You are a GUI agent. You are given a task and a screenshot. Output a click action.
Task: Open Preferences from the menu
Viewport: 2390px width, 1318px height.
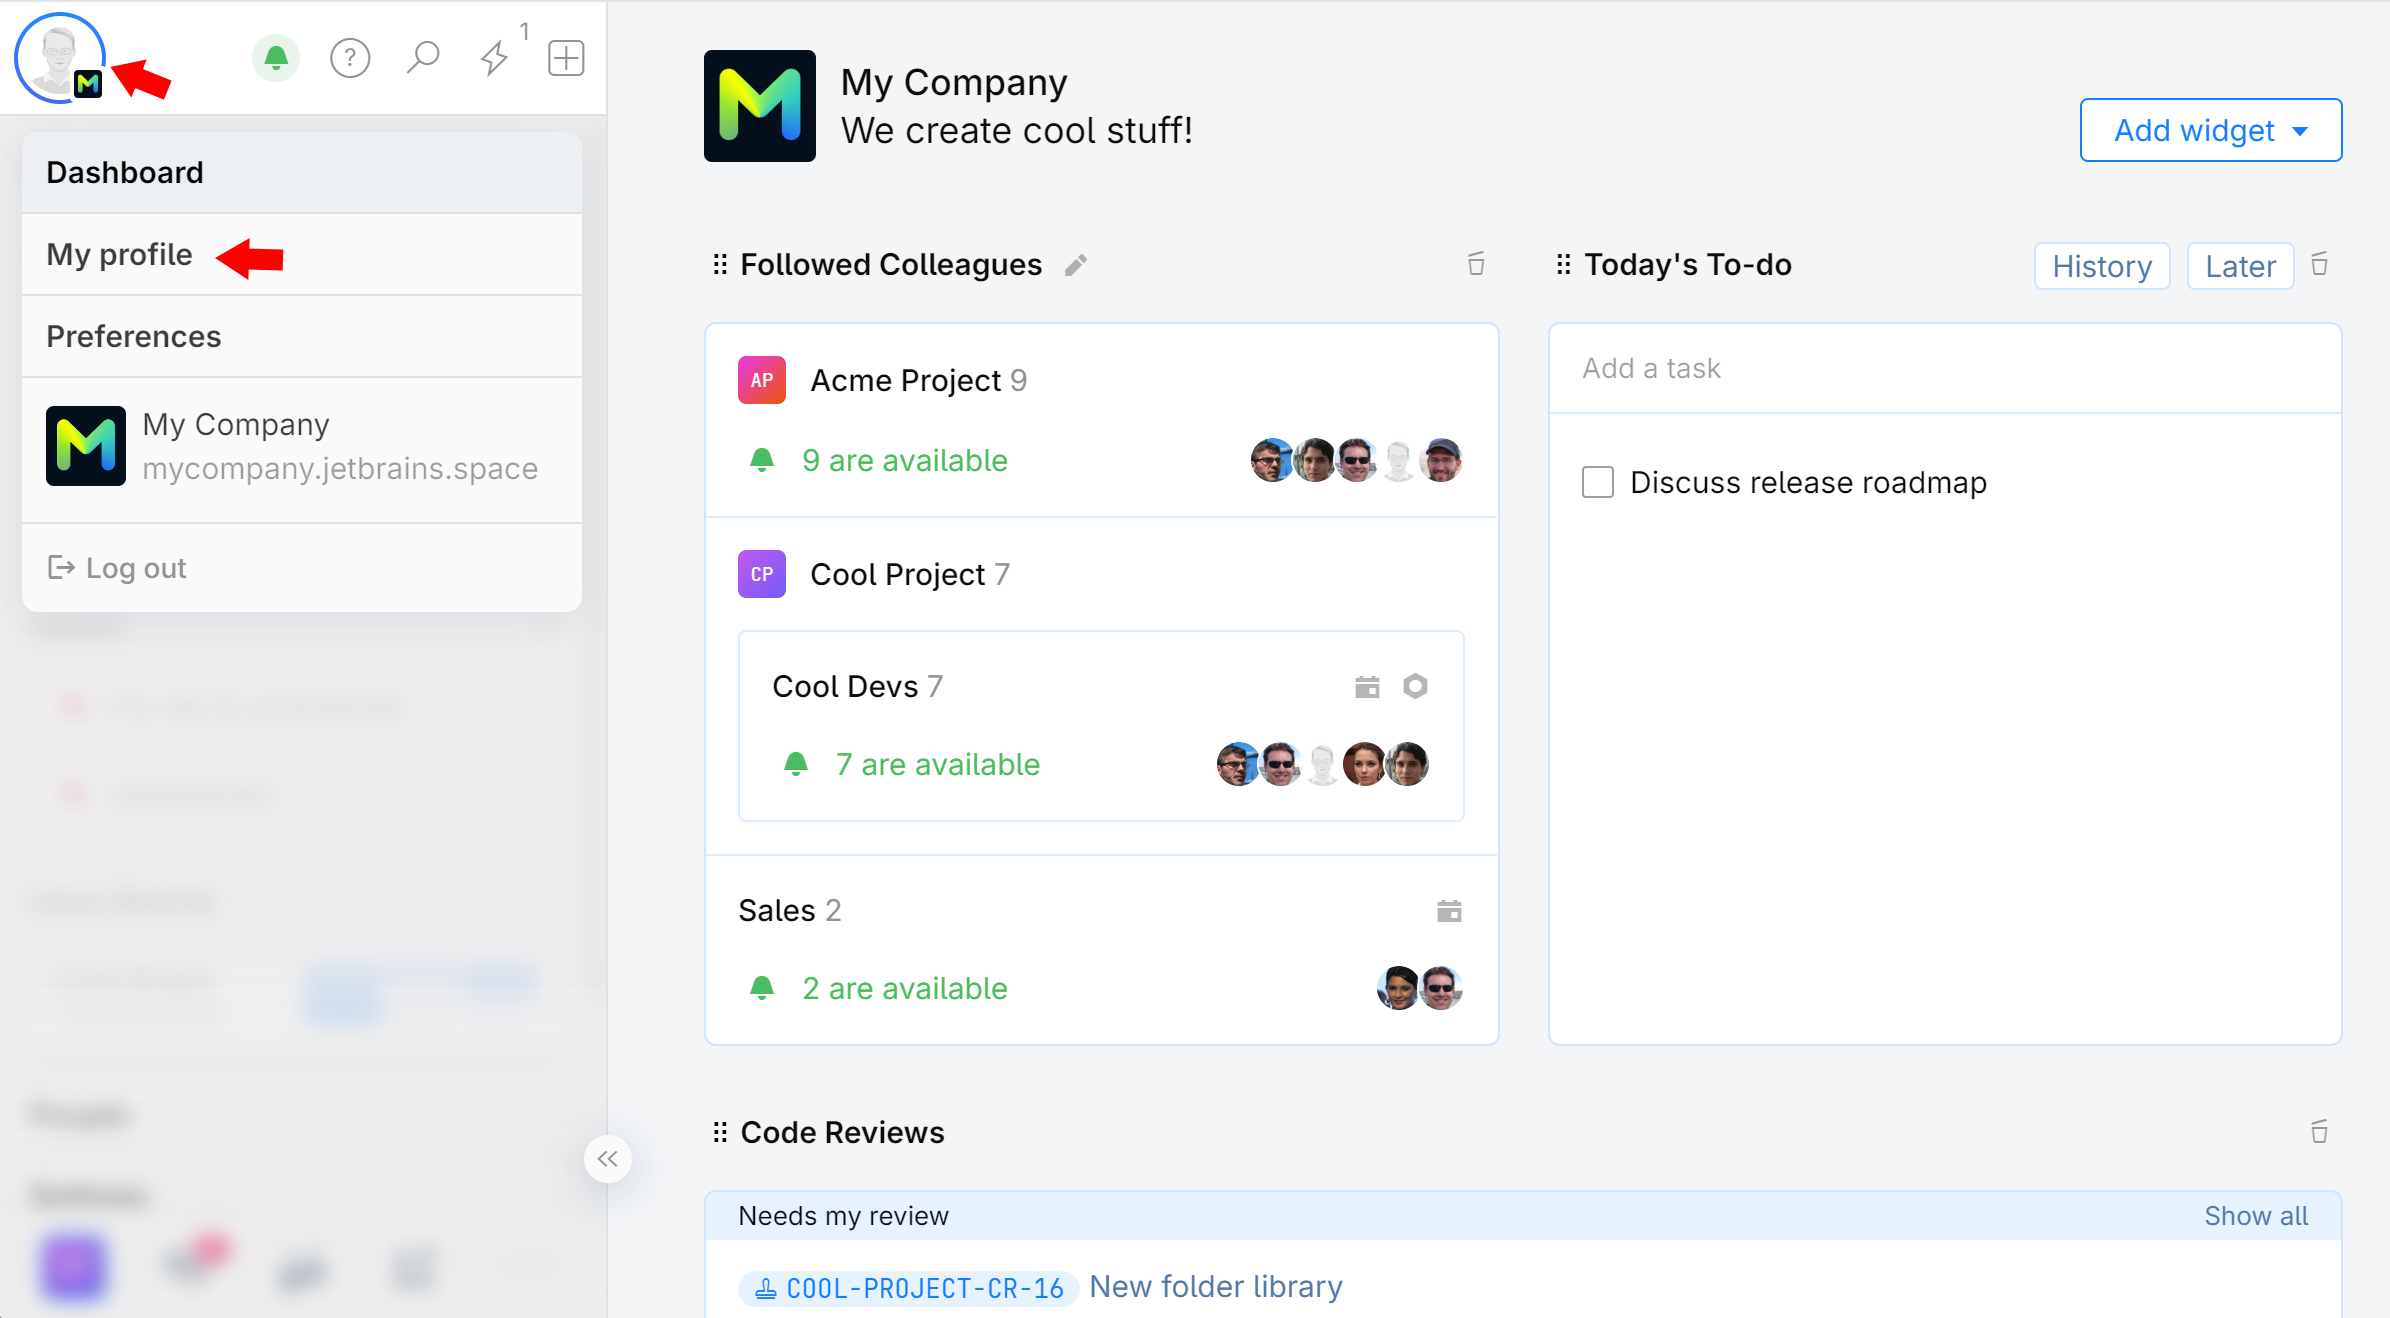pos(134,337)
